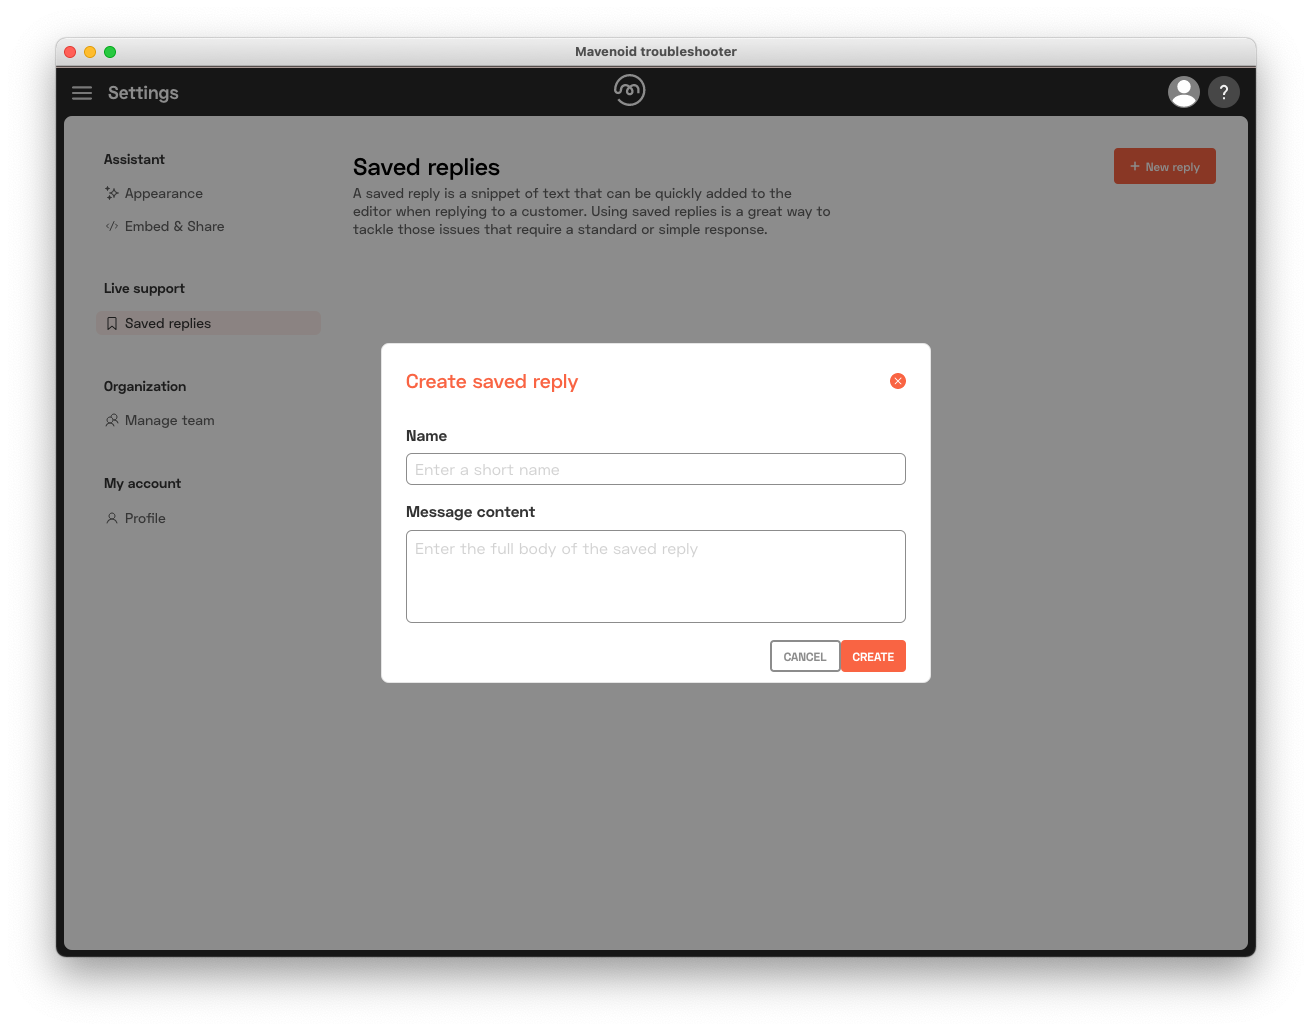This screenshot has width=1312, height=1031.
Task: Click the macOS green zoom button
Action: [110, 52]
